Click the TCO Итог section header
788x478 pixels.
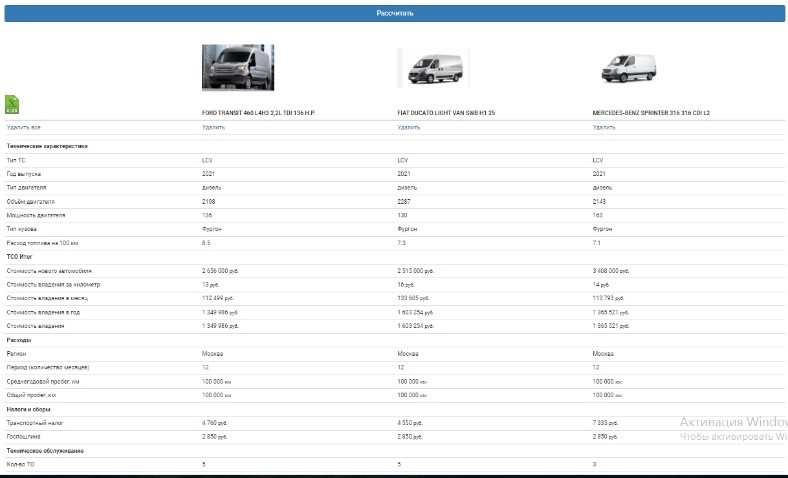pos(20,257)
